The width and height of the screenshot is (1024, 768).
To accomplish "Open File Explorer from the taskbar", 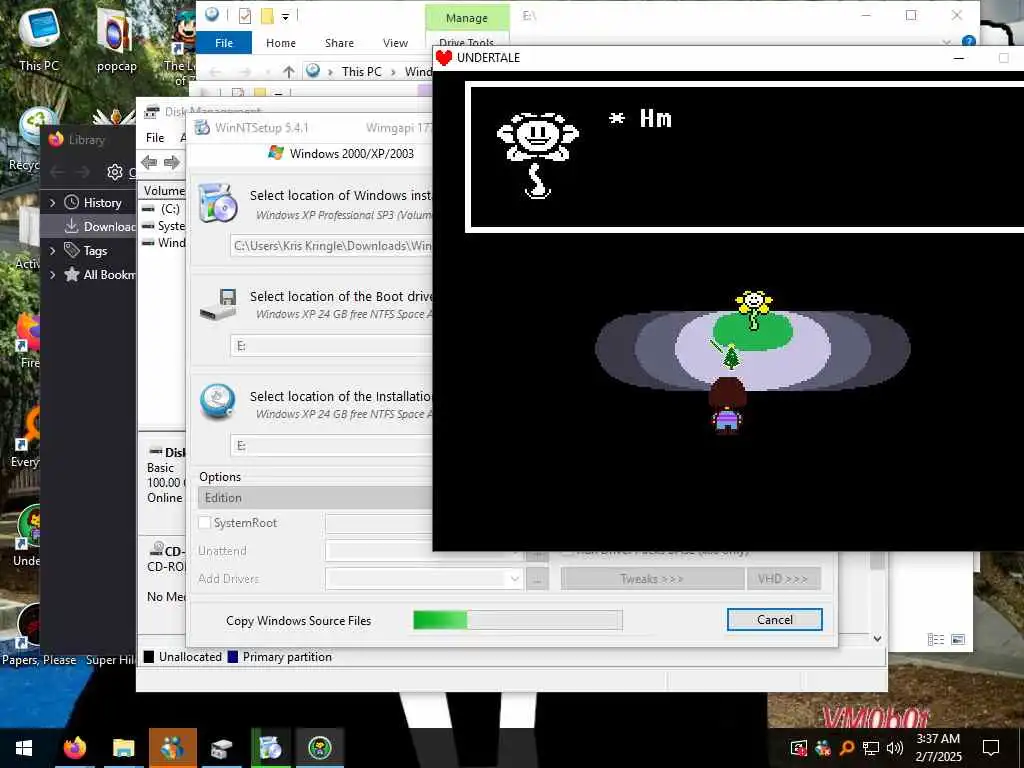I will click(x=123, y=748).
